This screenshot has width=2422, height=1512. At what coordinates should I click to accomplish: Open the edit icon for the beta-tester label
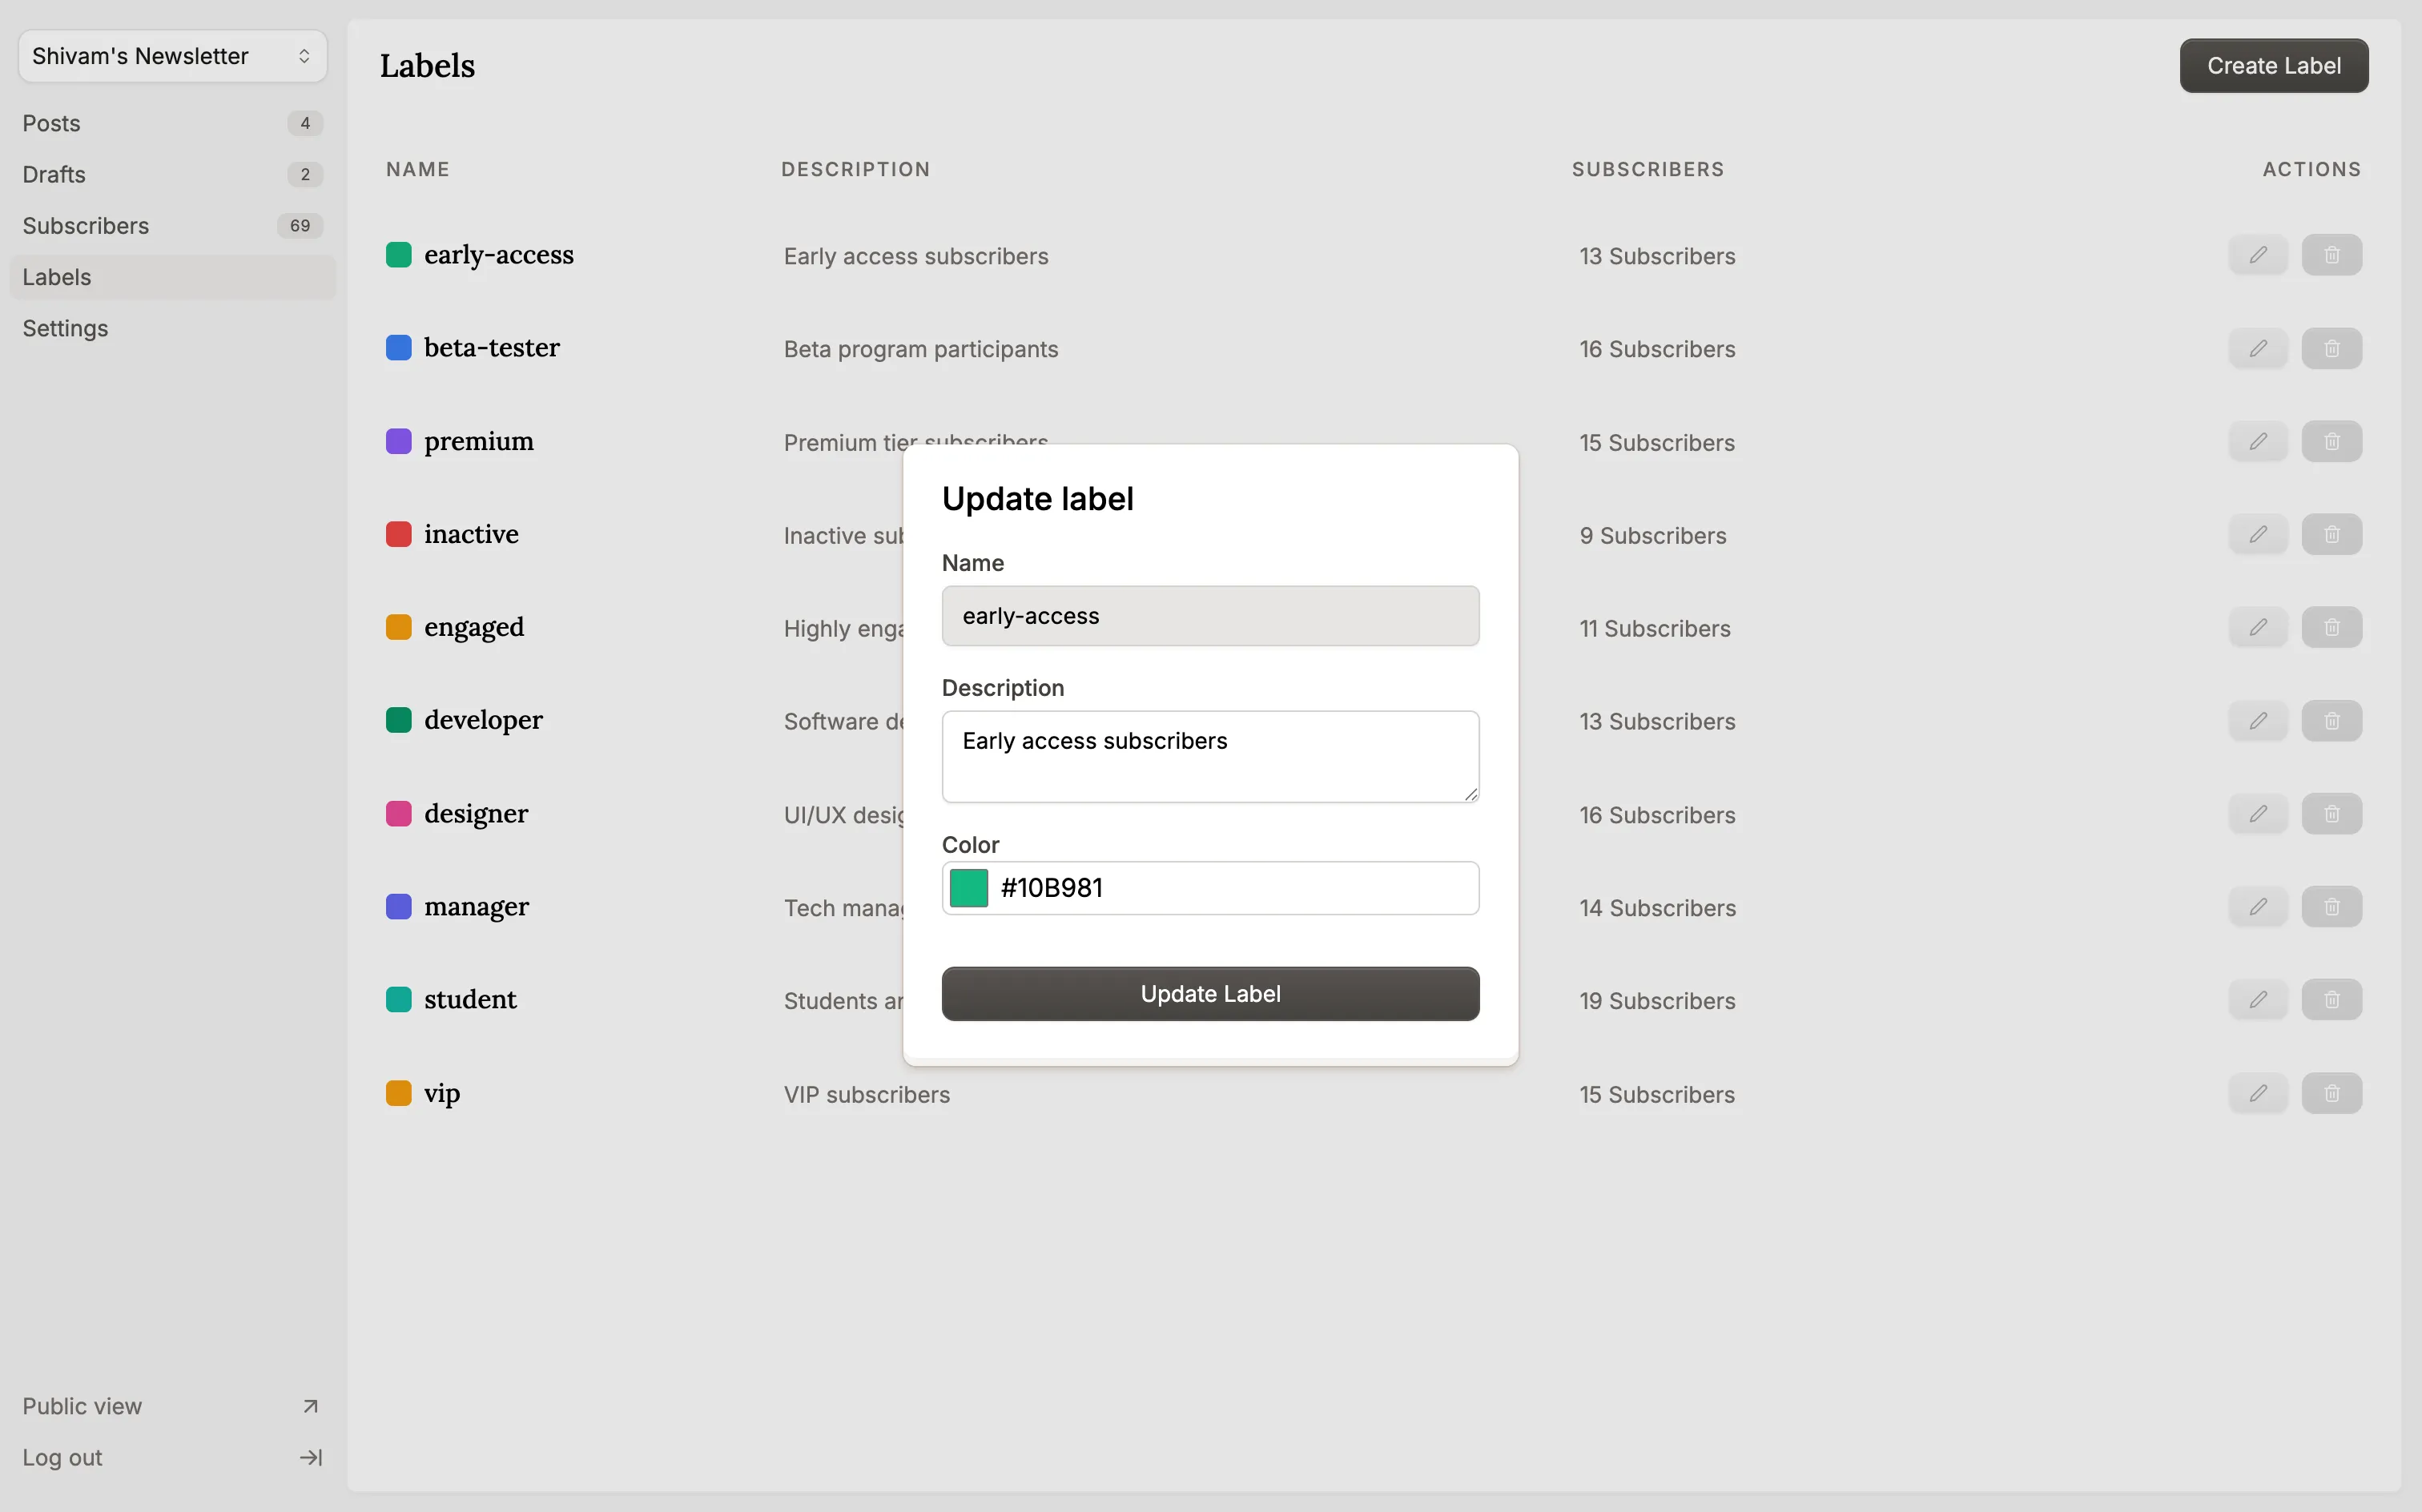coord(2257,348)
